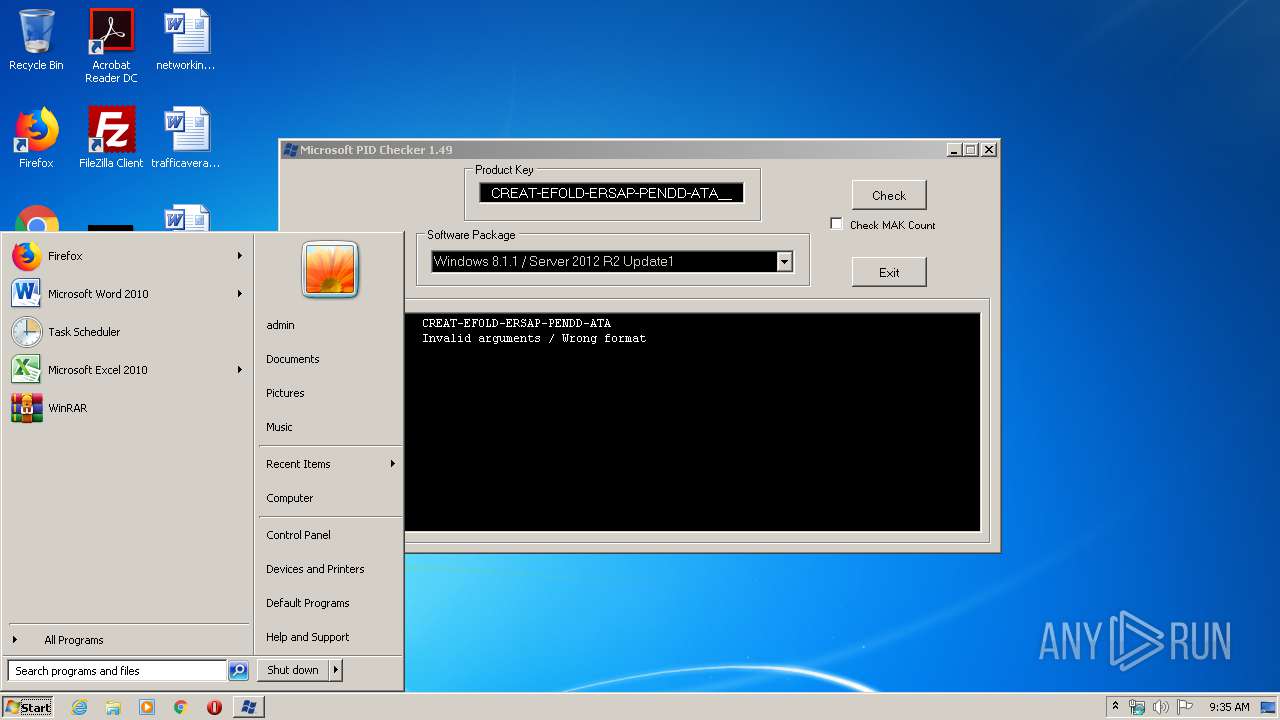Open the Action Center flag icon
This screenshot has height=720, width=1280.
1185,707
